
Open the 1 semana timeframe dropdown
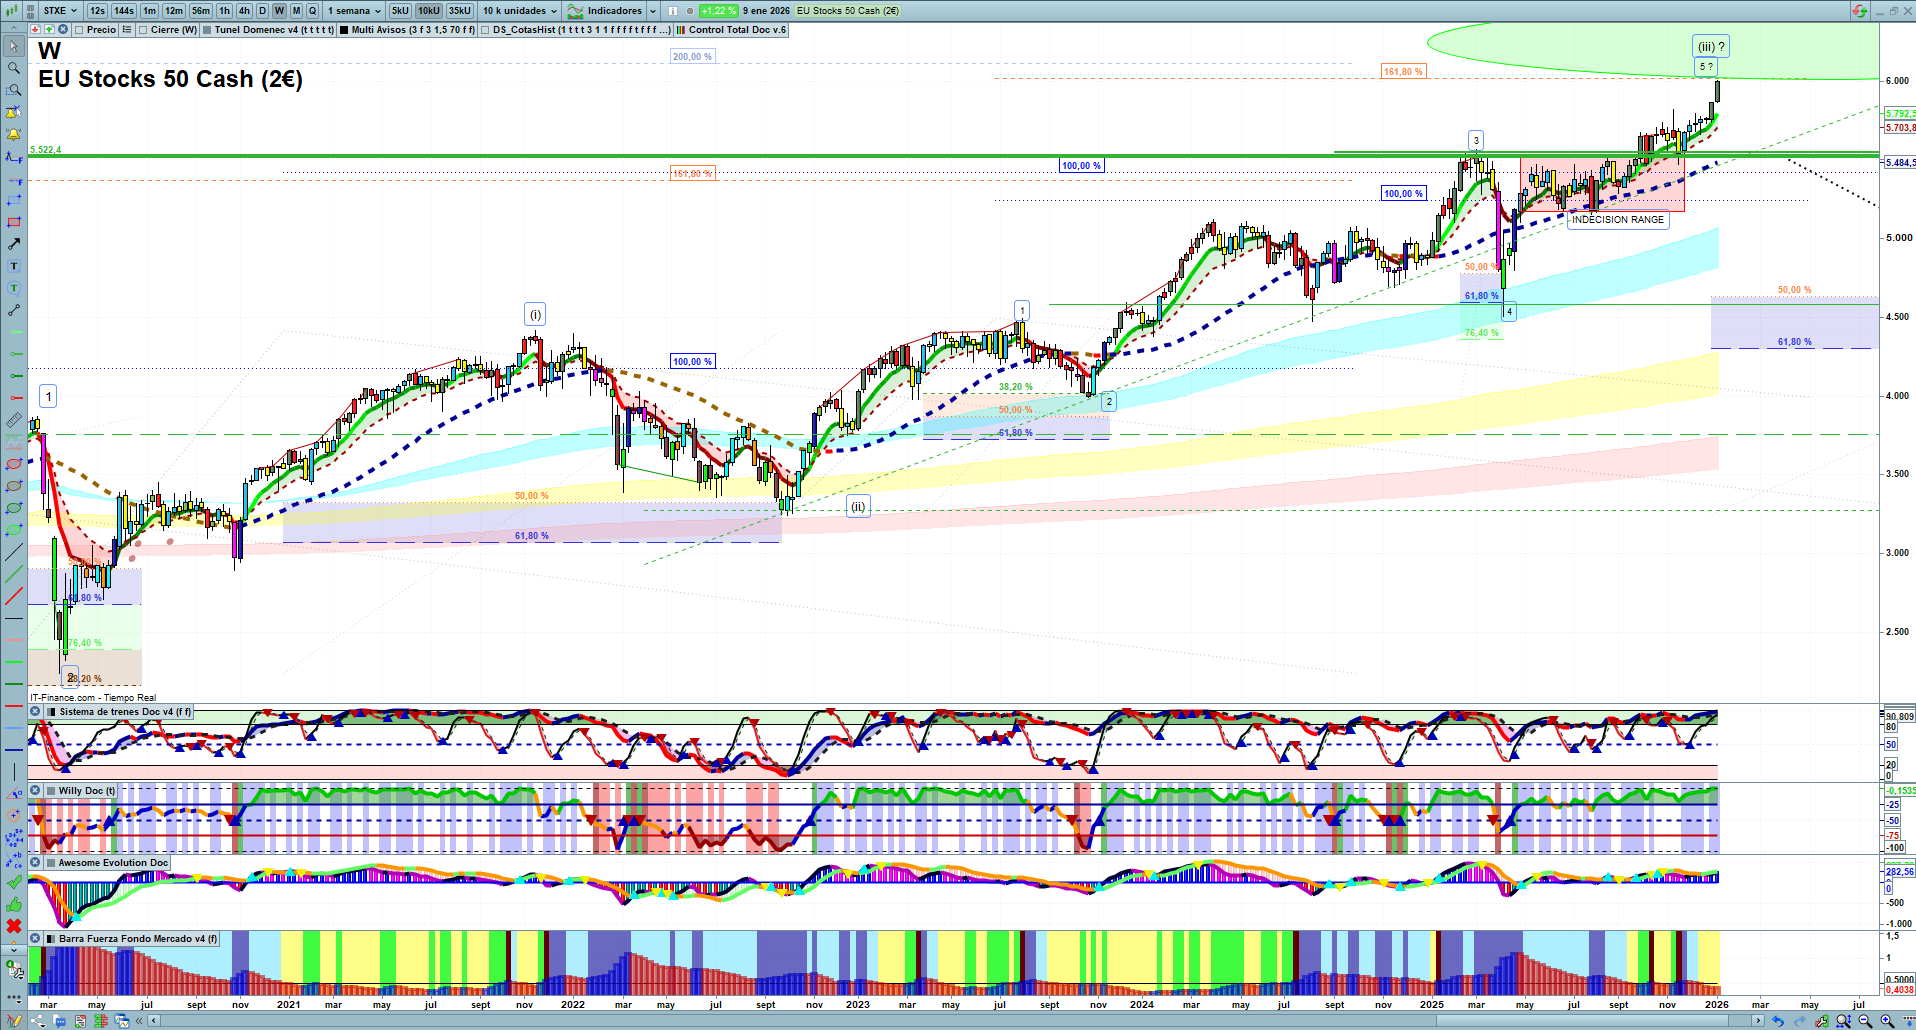pos(354,11)
